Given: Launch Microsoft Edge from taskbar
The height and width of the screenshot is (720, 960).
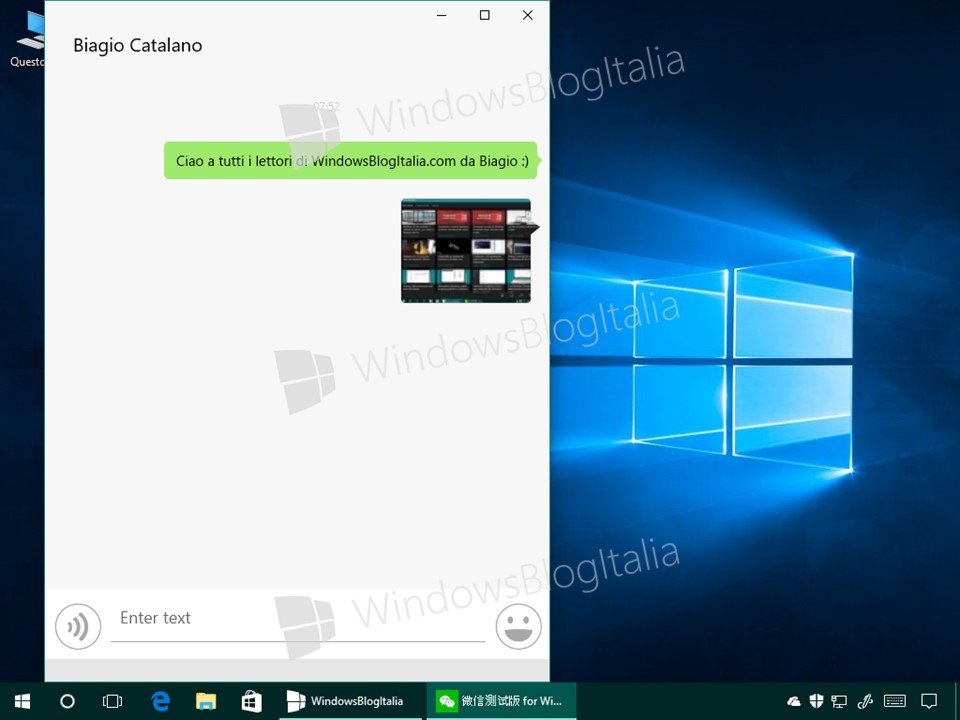Looking at the screenshot, I should coord(160,701).
